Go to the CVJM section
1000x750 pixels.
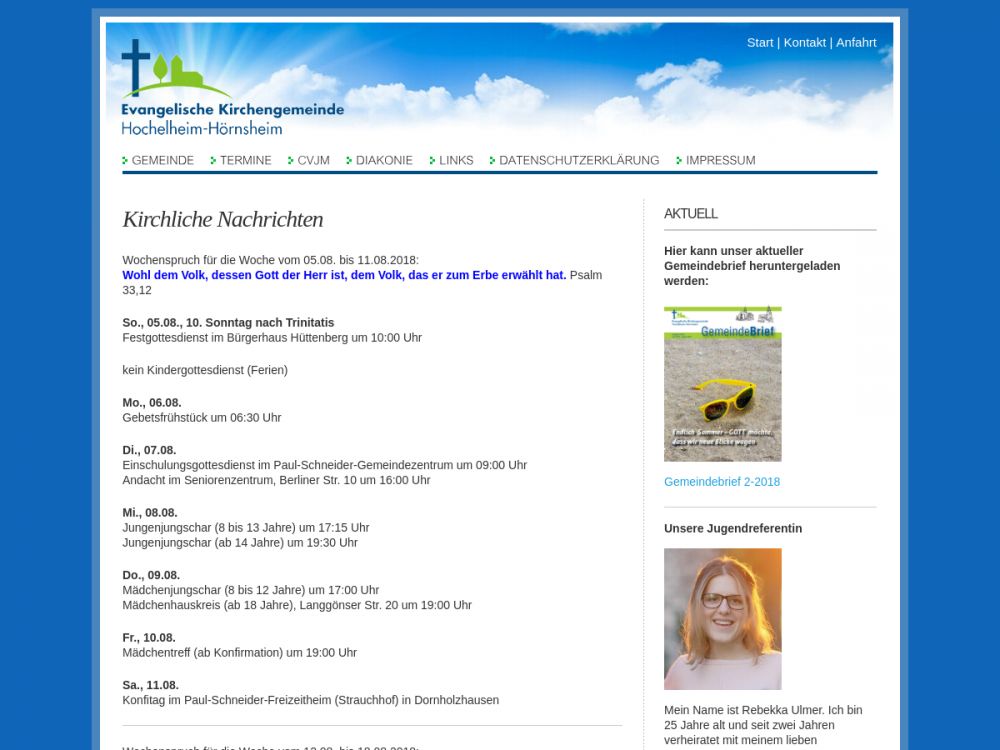coord(313,160)
